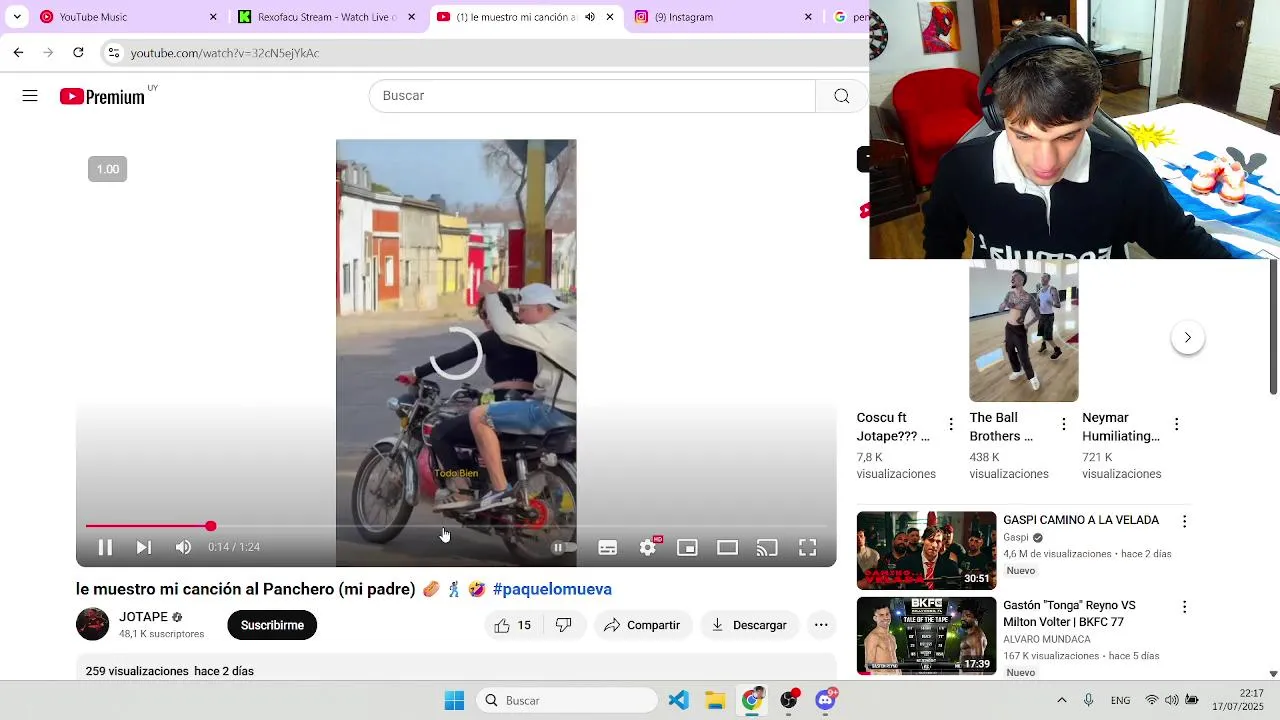The width and height of the screenshot is (1280, 720).
Task: Open Chrome from taskbar
Action: point(752,701)
